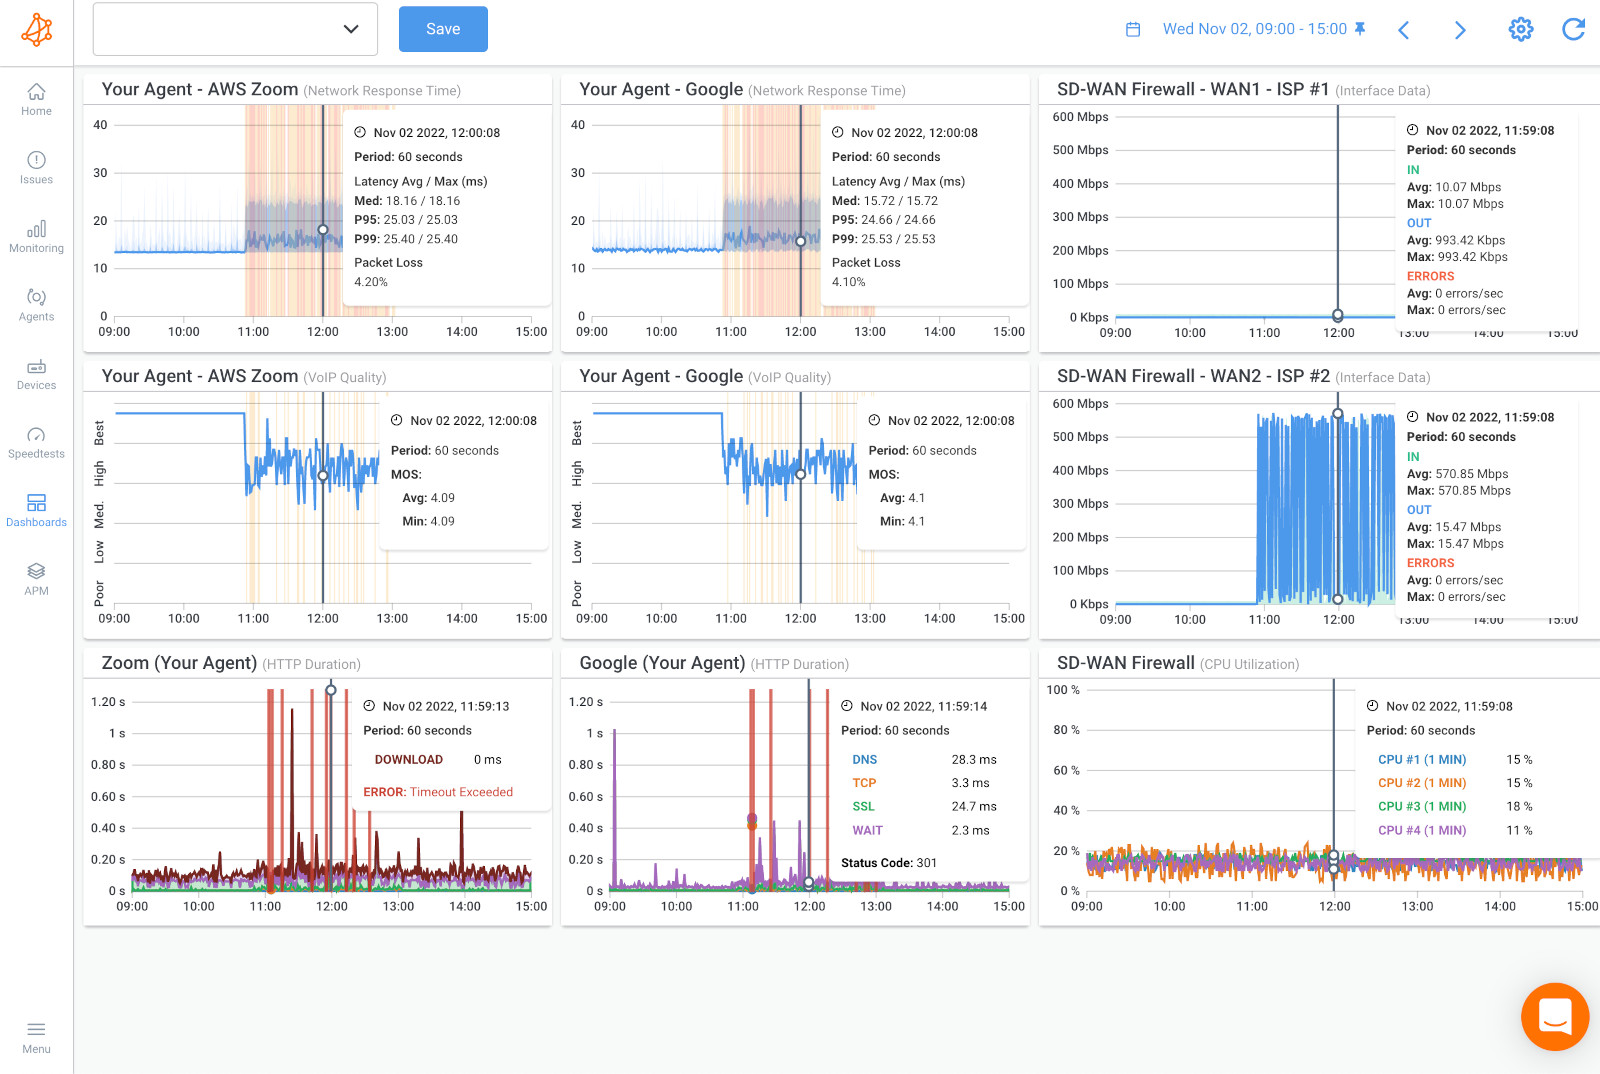Viewport: 1600px width, 1074px height.
Task: Open the calendar icon near the date range
Action: click(1133, 29)
